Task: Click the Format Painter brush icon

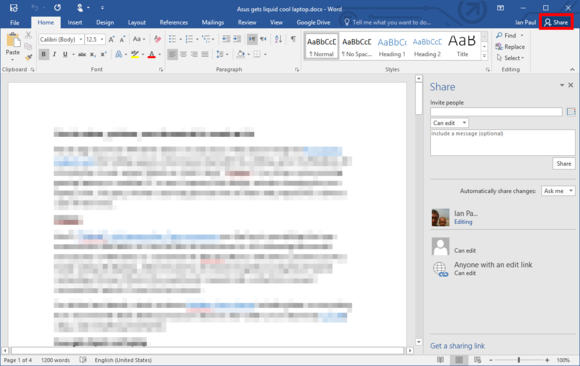Action: tap(28, 57)
